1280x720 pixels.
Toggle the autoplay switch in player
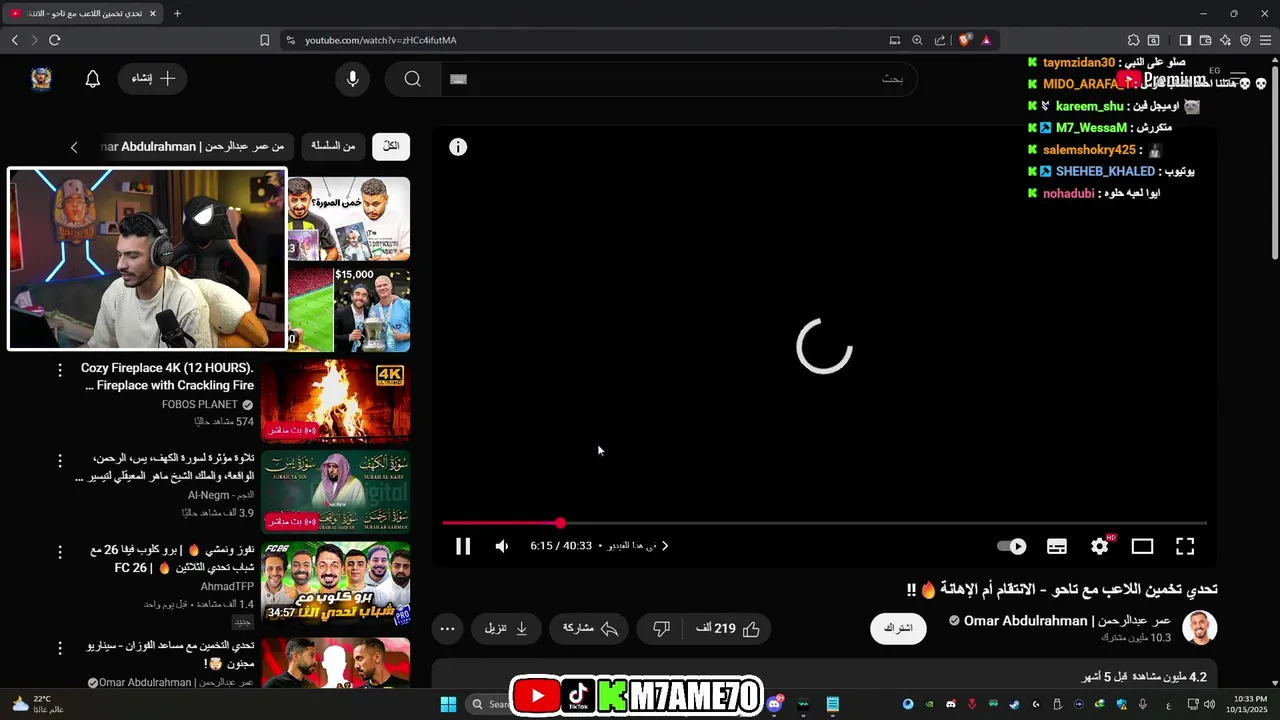[x=1012, y=546]
